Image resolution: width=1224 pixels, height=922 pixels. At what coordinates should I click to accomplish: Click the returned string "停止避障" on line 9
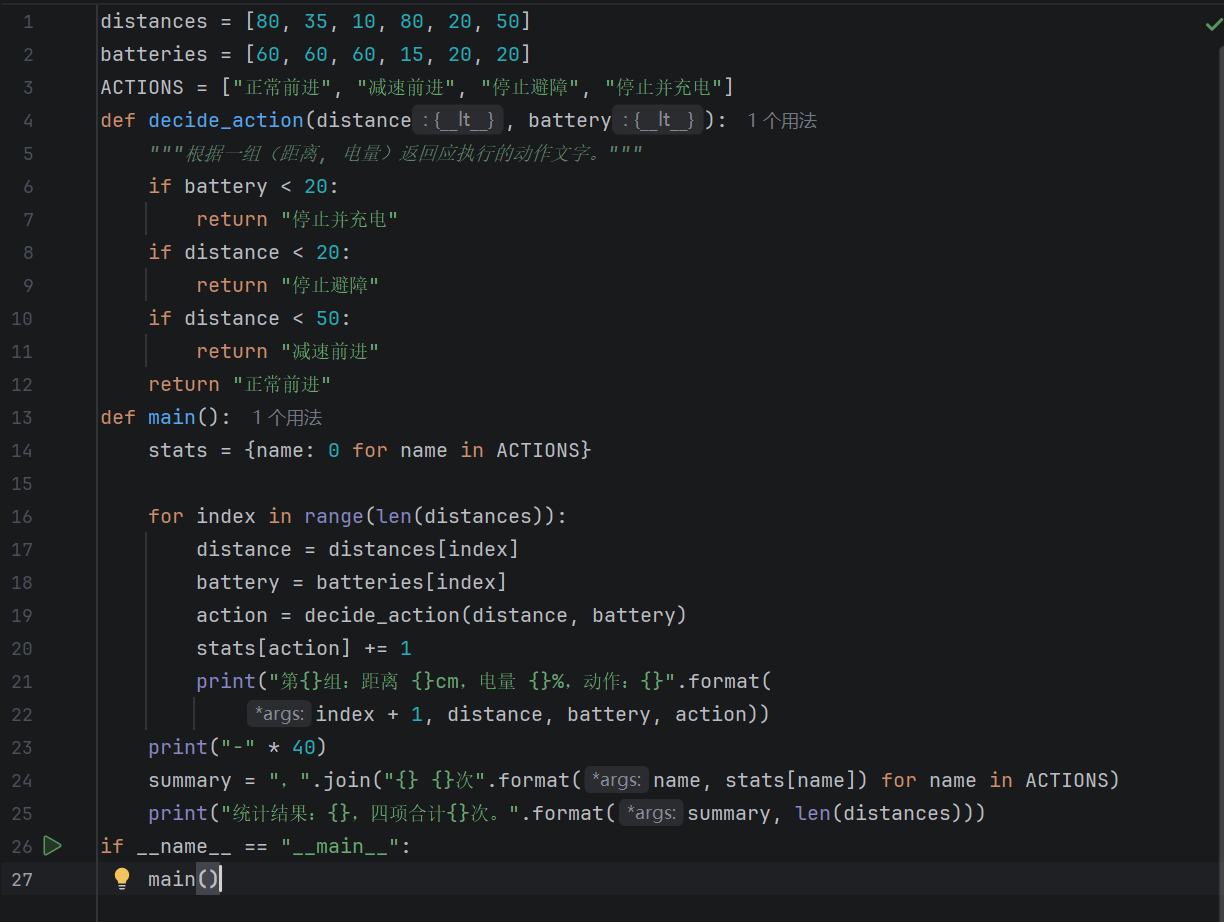pyautogui.click(x=330, y=286)
